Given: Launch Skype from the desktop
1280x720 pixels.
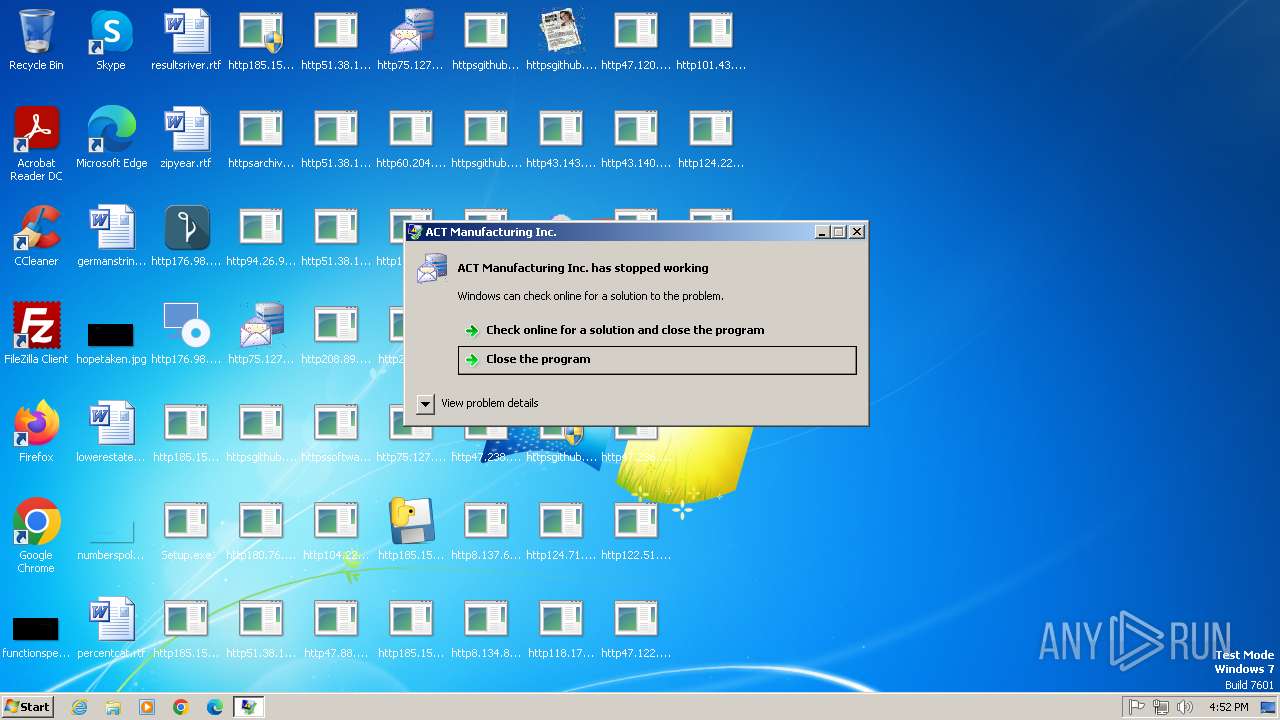Looking at the screenshot, I should point(111,40).
